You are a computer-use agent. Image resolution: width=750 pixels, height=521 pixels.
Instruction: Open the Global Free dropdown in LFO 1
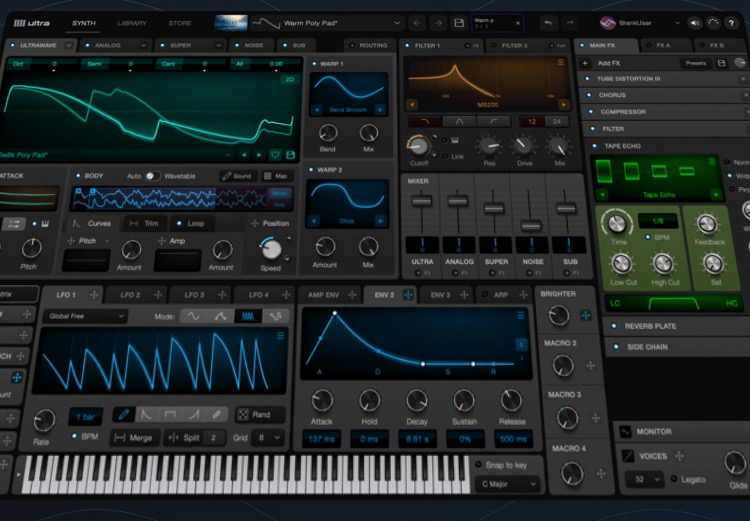[x=85, y=316]
